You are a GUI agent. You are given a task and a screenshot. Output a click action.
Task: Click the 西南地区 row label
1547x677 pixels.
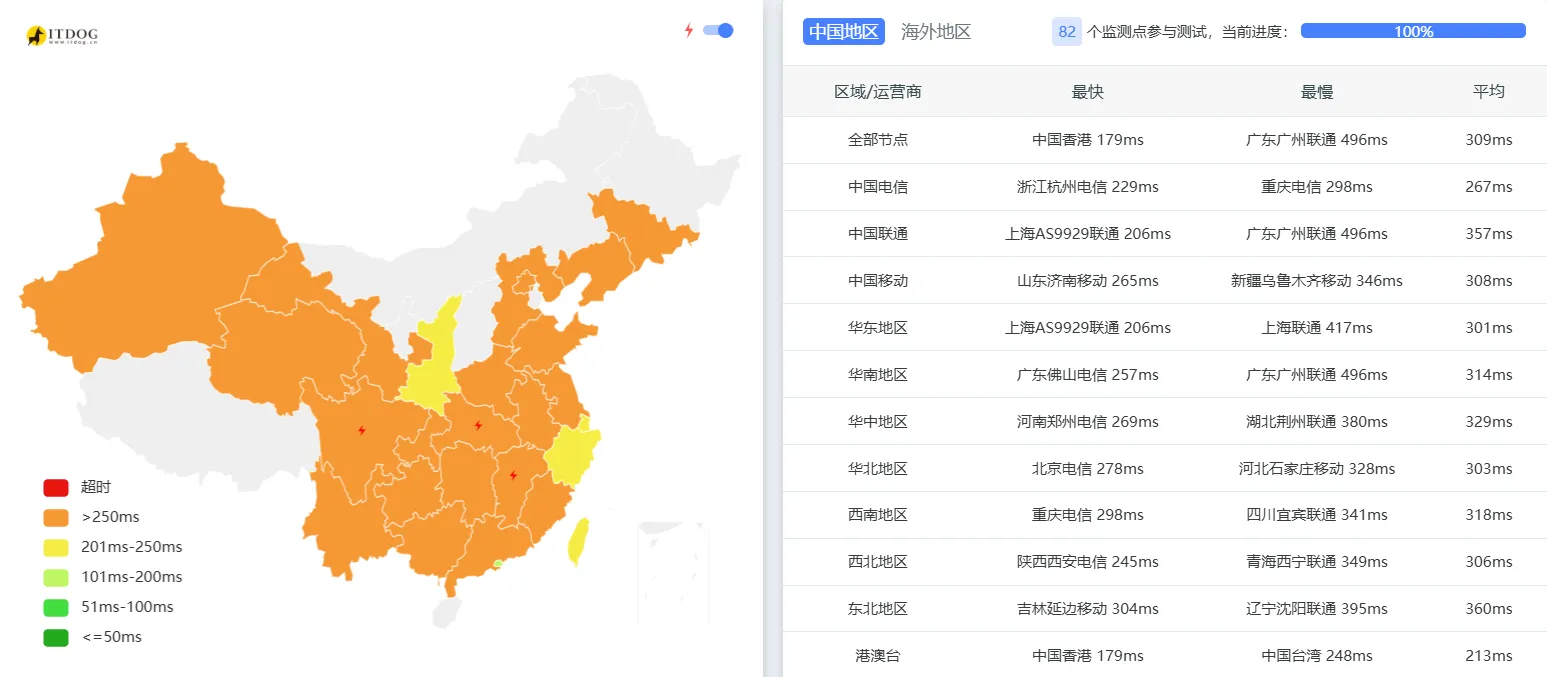click(878, 515)
